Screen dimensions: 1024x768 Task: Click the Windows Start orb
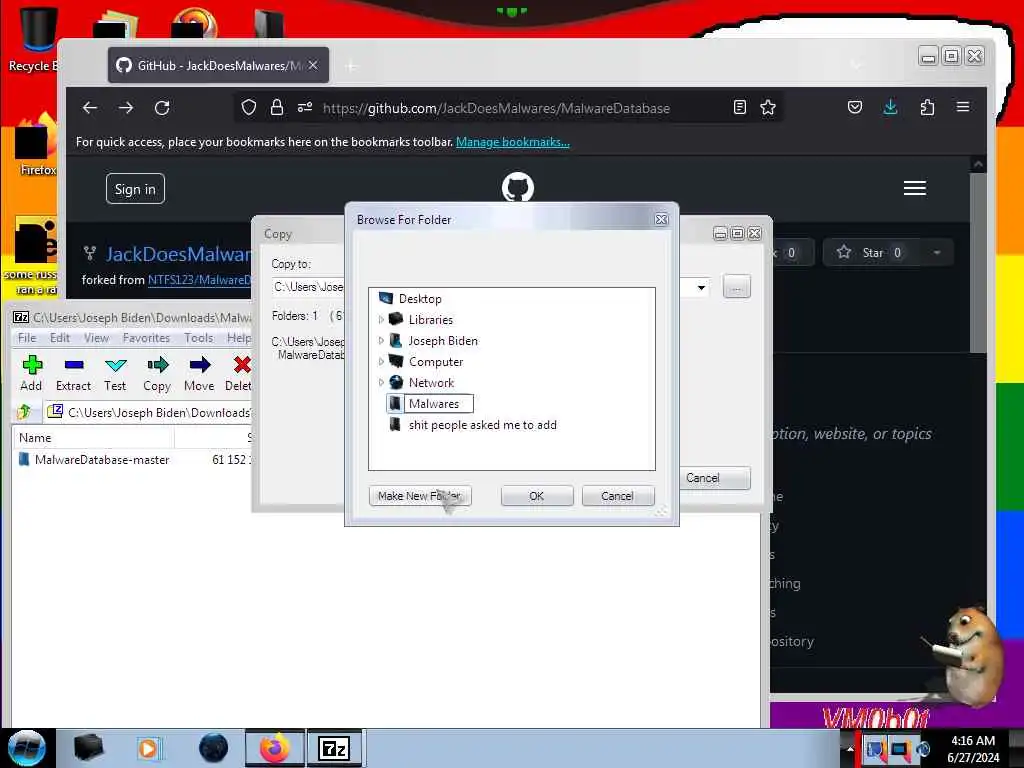(x=27, y=748)
